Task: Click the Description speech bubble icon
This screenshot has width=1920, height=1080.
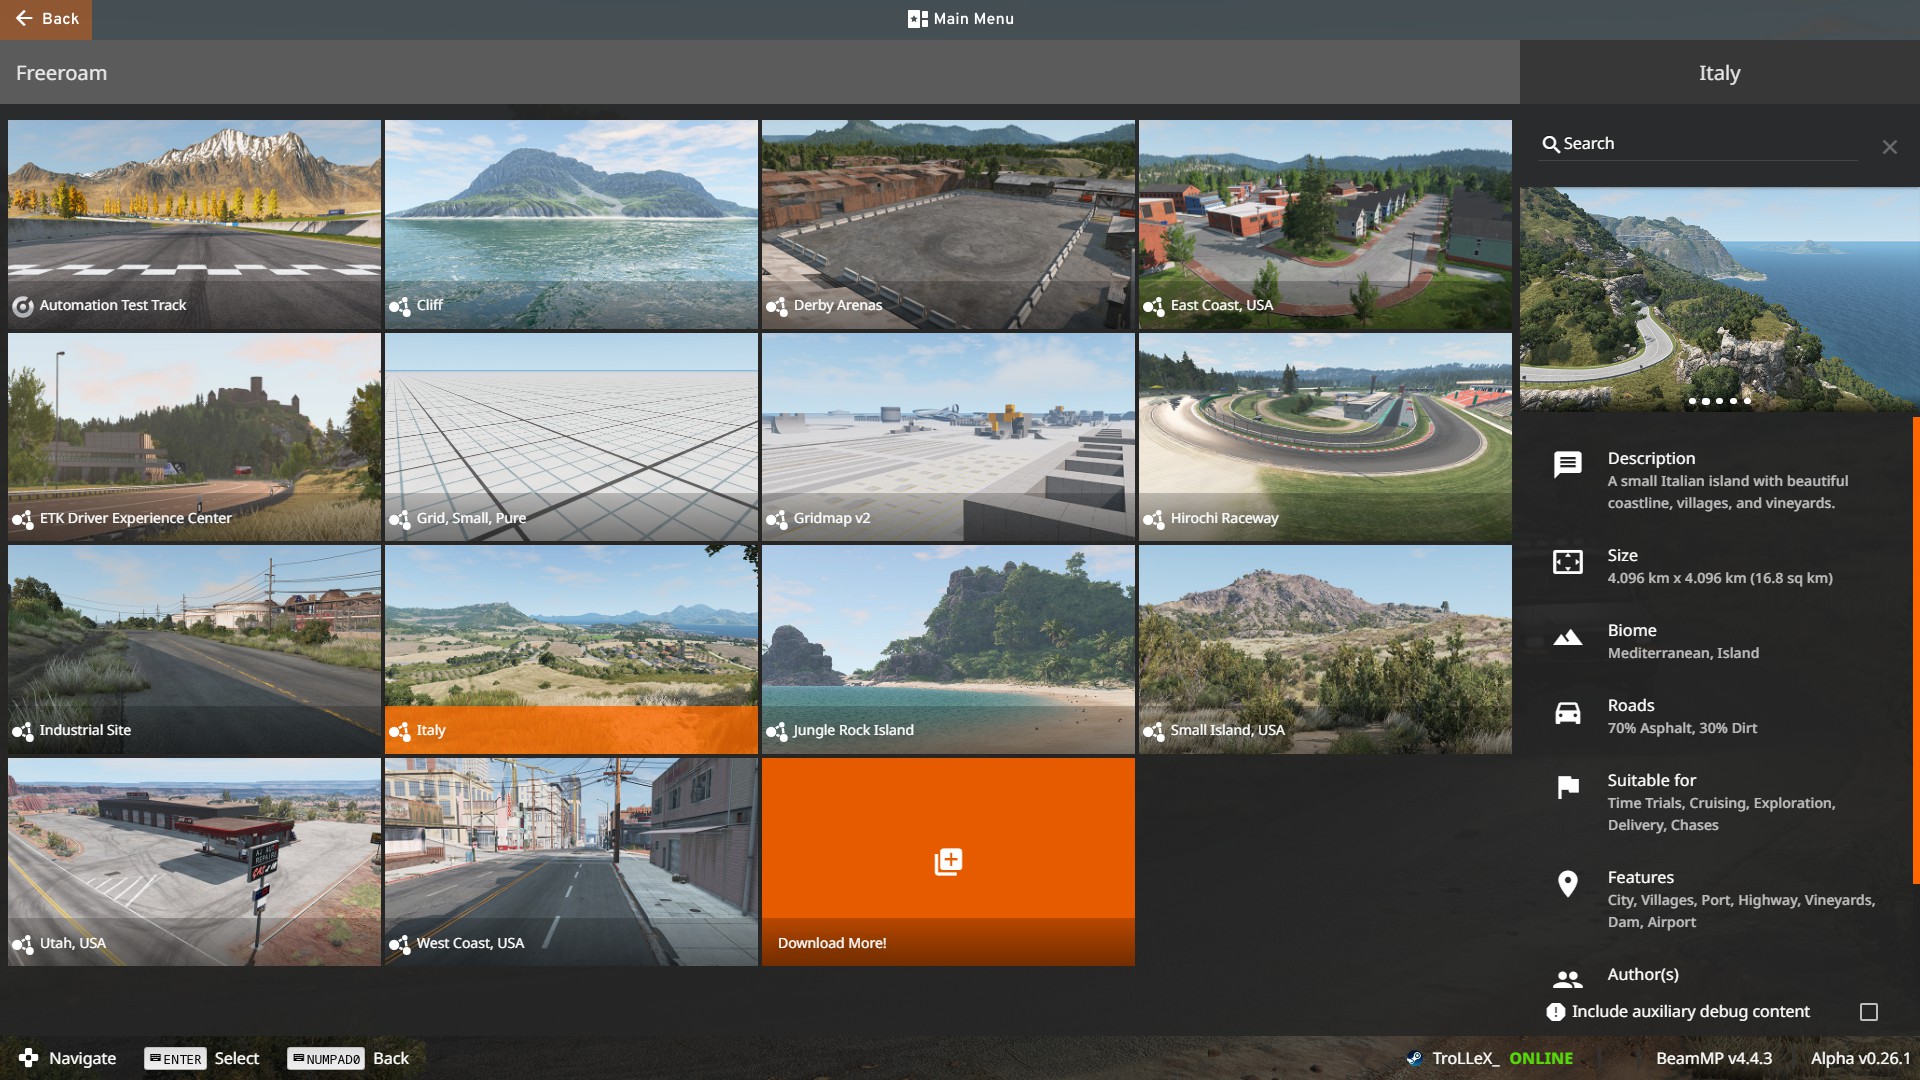Action: pyautogui.click(x=1567, y=464)
